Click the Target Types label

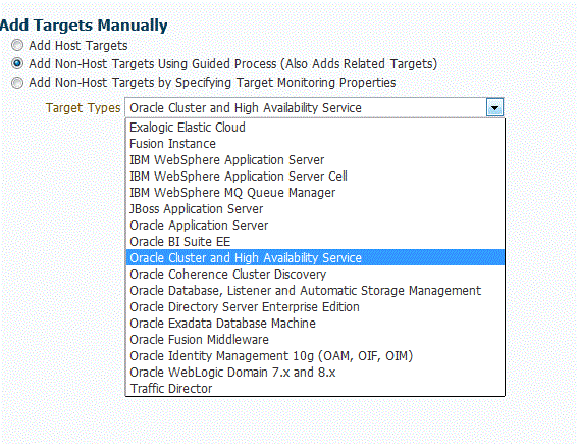[83, 108]
